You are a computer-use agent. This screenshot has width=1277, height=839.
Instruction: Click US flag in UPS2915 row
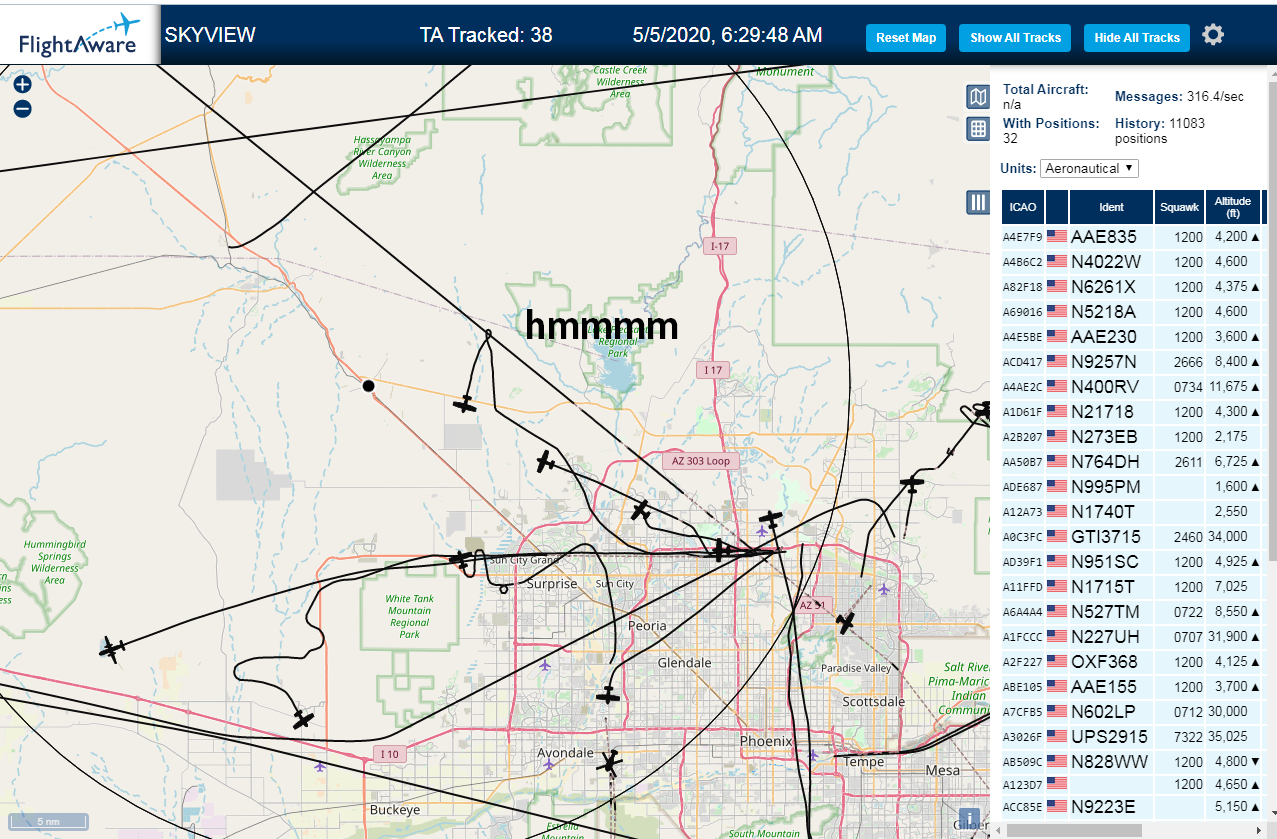point(1056,737)
